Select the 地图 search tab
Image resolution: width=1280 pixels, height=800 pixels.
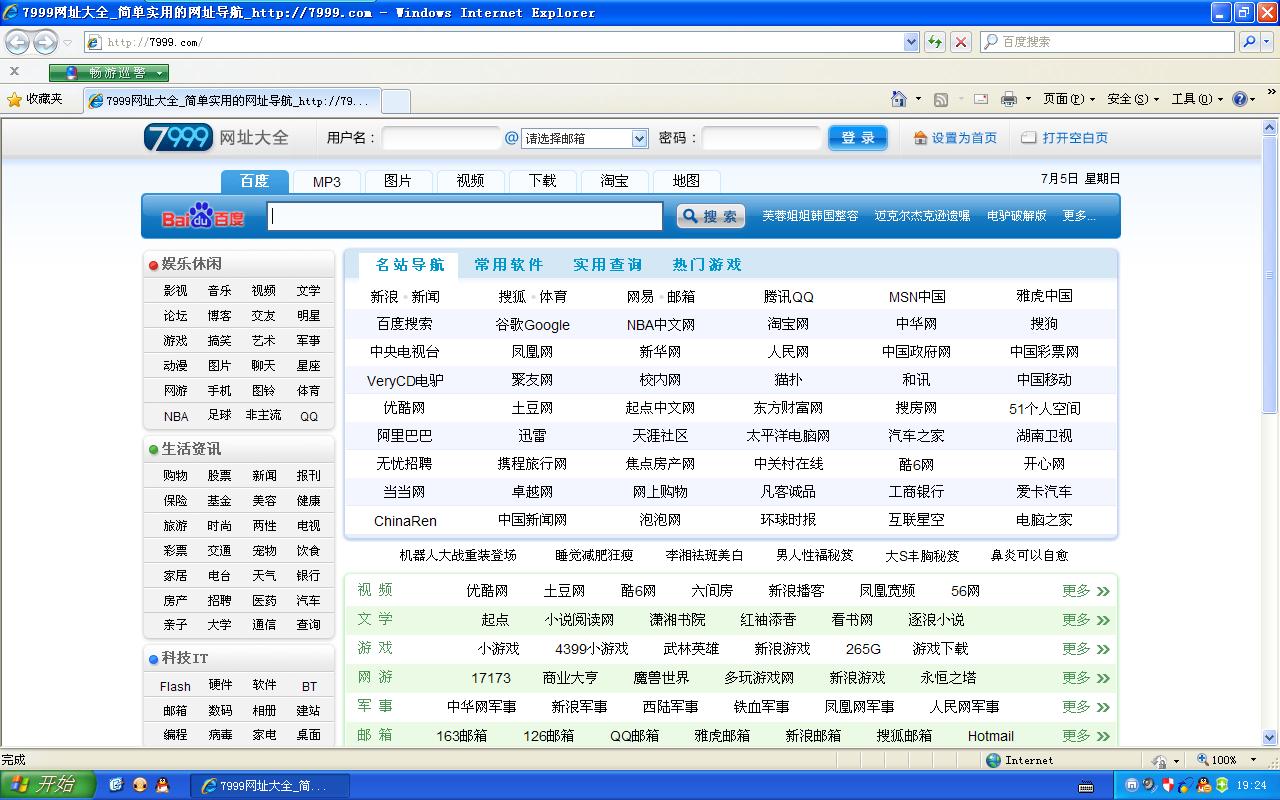(686, 181)
